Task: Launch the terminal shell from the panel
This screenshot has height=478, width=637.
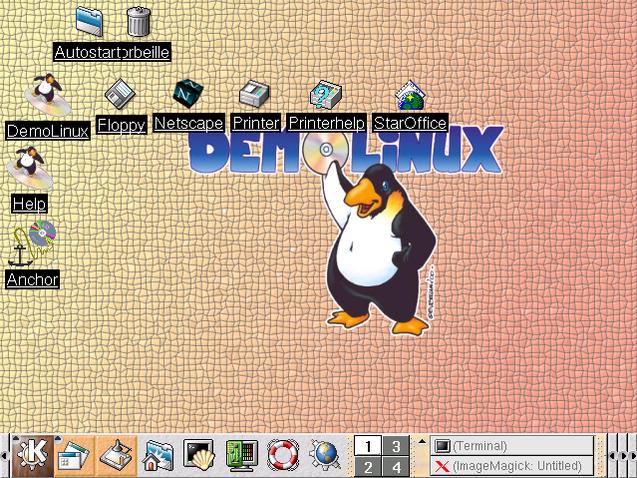Action: pos(198,455)
